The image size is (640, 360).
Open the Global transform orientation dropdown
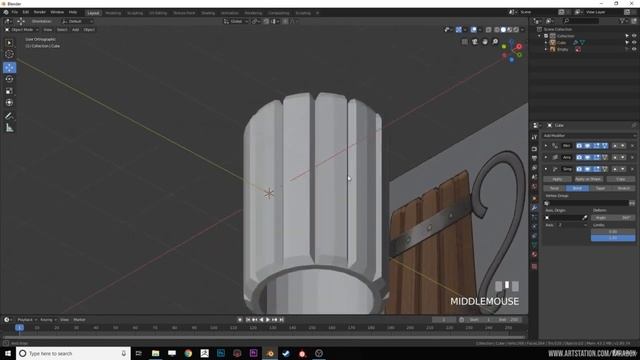tap(236, 21)
